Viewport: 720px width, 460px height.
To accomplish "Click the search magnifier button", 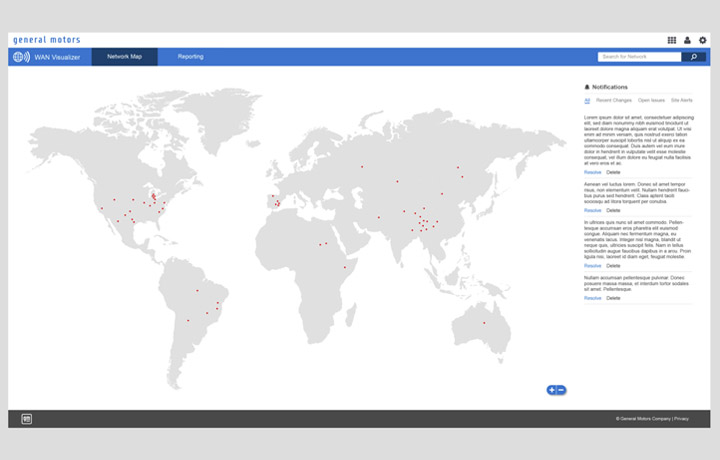I will point(693,57).
